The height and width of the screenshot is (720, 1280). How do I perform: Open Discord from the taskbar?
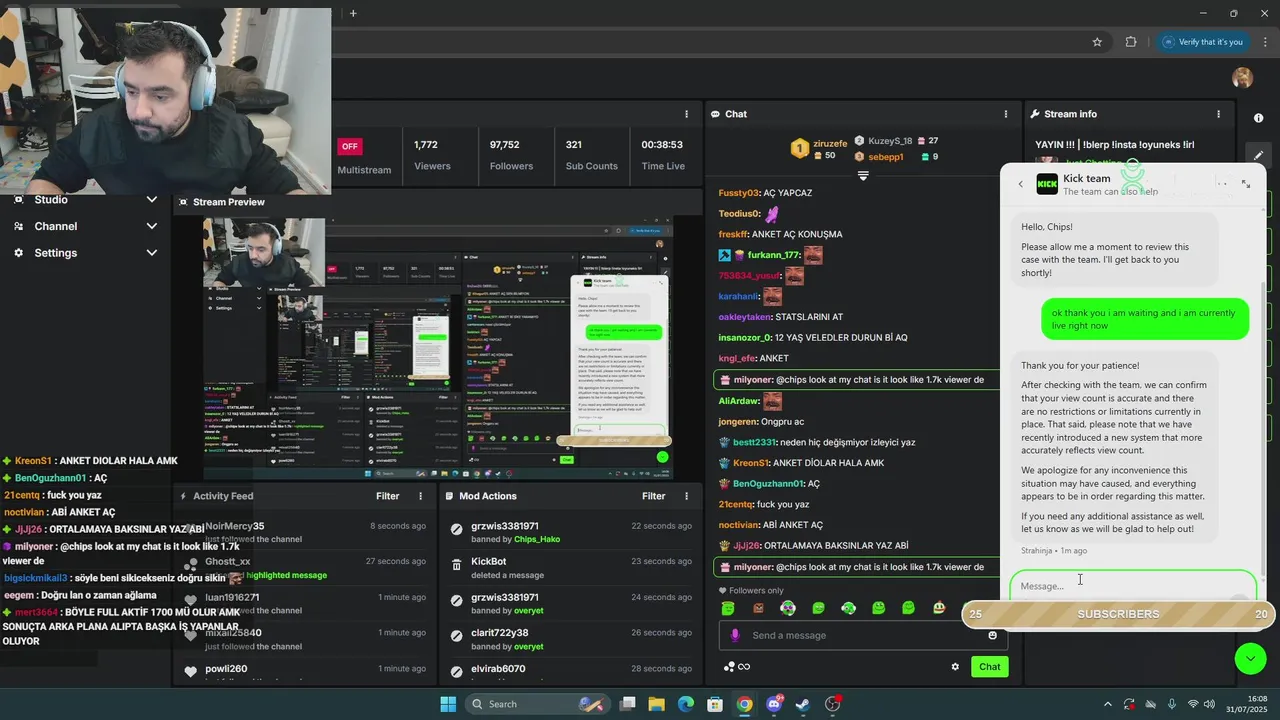774,704
